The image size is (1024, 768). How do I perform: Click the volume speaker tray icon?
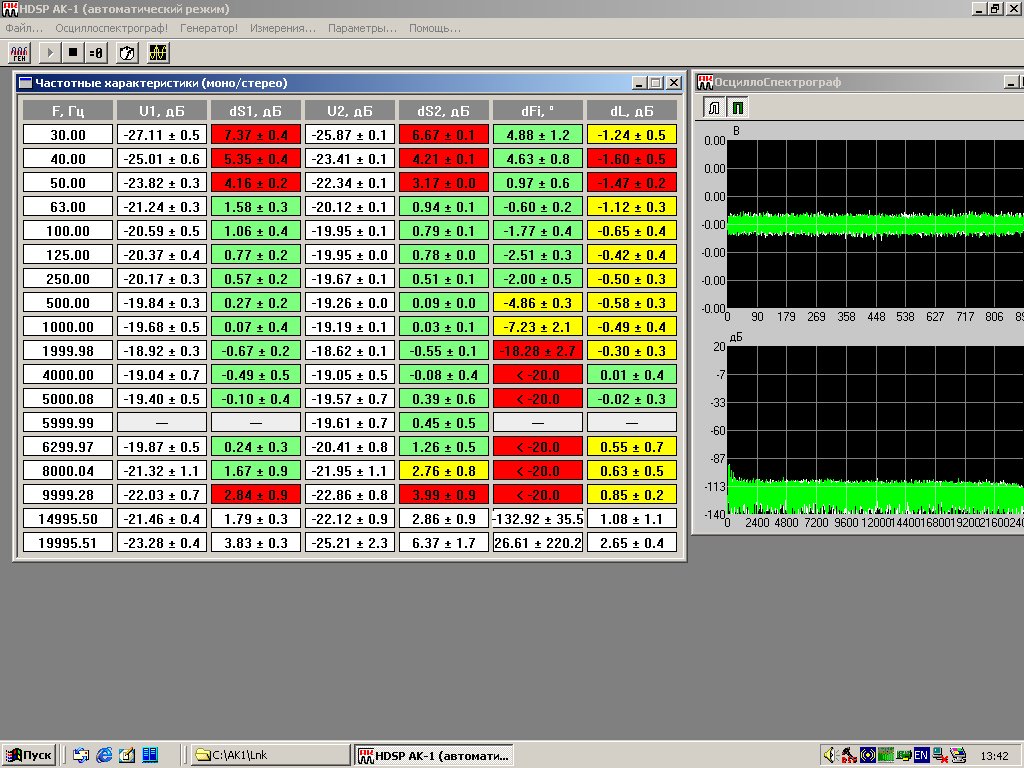coord(829,755)
